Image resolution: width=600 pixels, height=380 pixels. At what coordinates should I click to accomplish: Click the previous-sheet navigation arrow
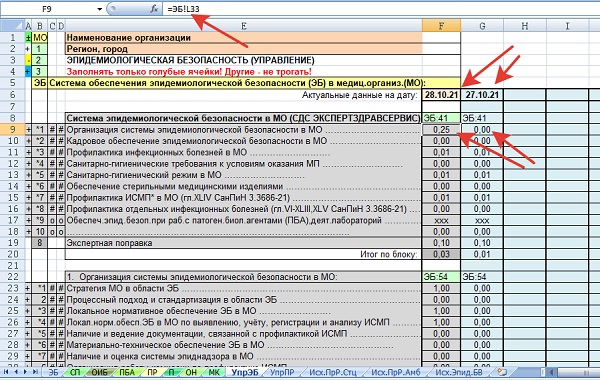(x=16, y=372)
